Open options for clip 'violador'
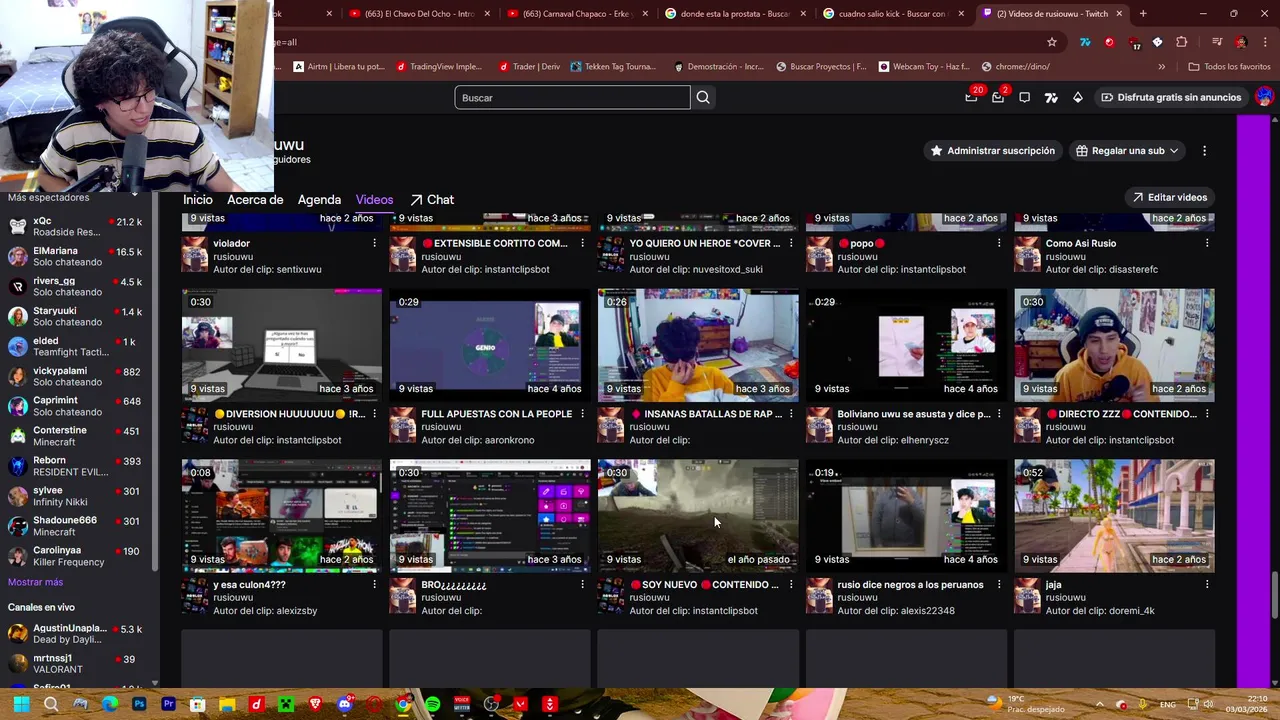 pyautogui.click(x=374, y=243)
